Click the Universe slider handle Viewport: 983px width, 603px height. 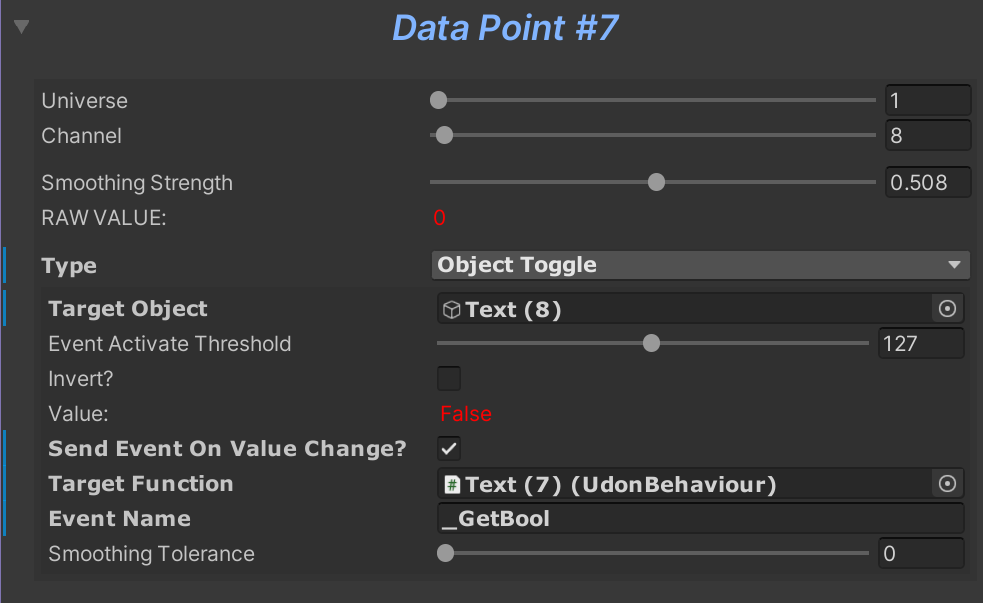click(438, 100)
